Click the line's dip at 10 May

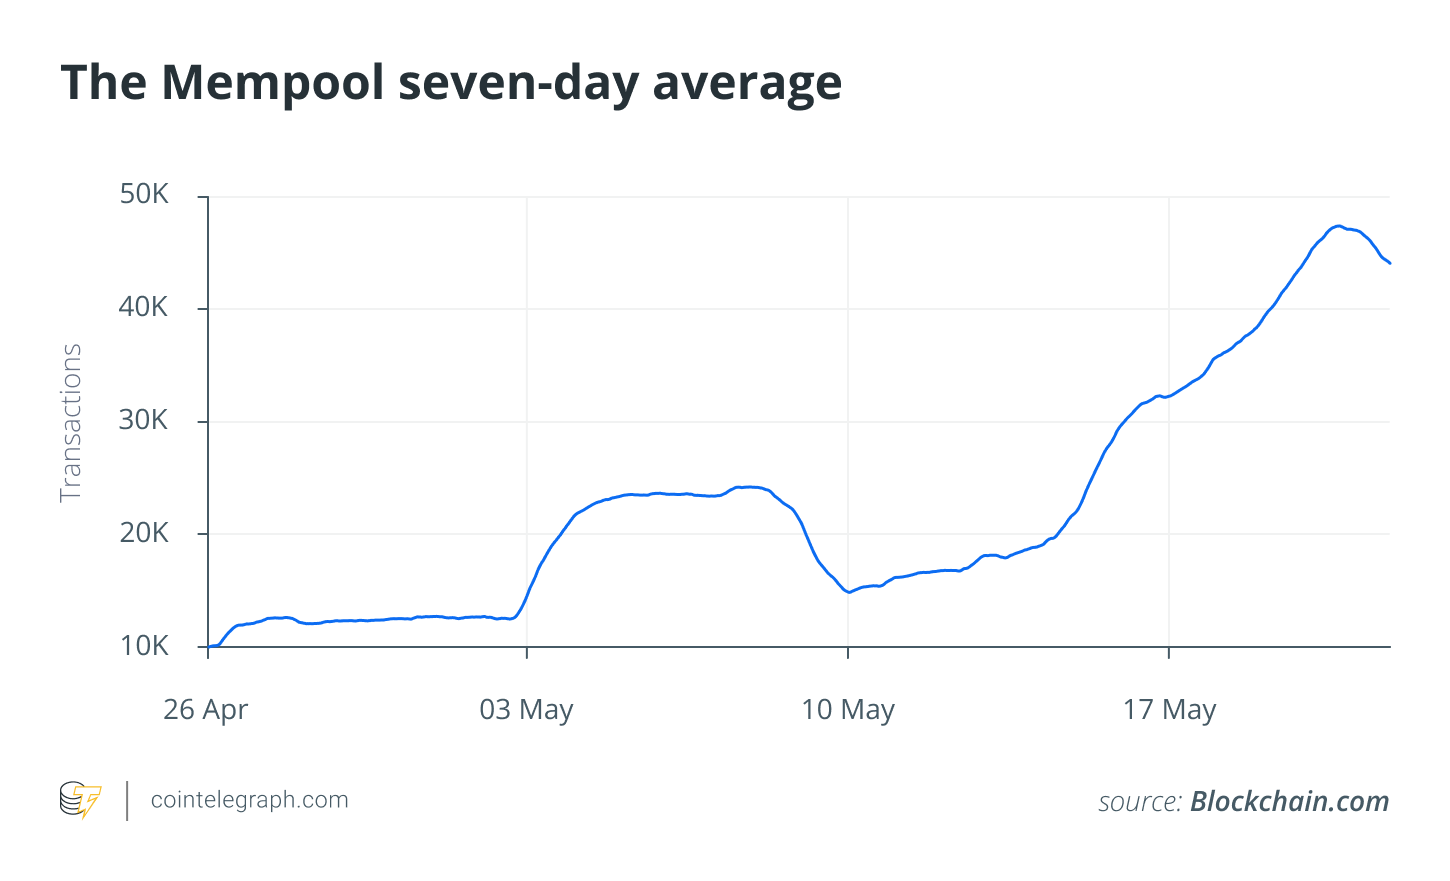click(848, 592)
